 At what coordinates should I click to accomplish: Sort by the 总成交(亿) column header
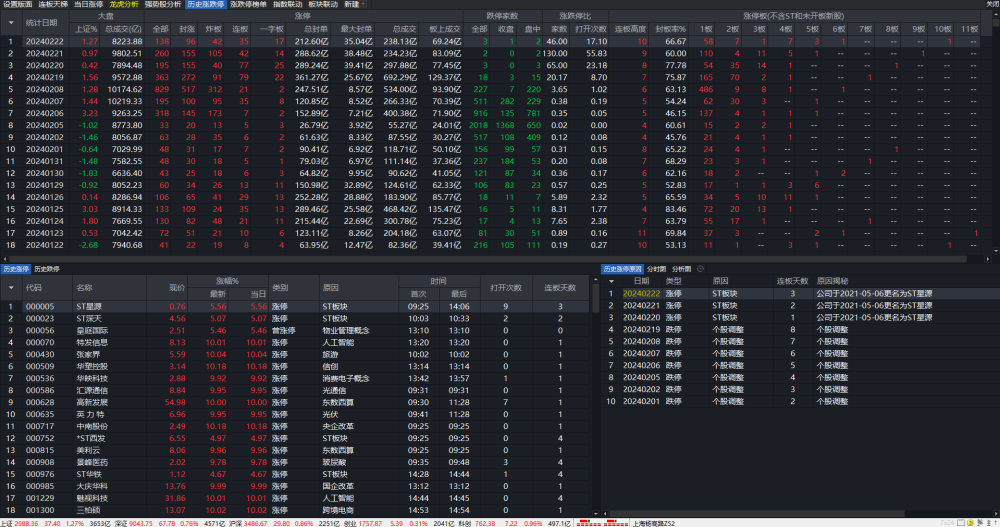click(123, 29)
